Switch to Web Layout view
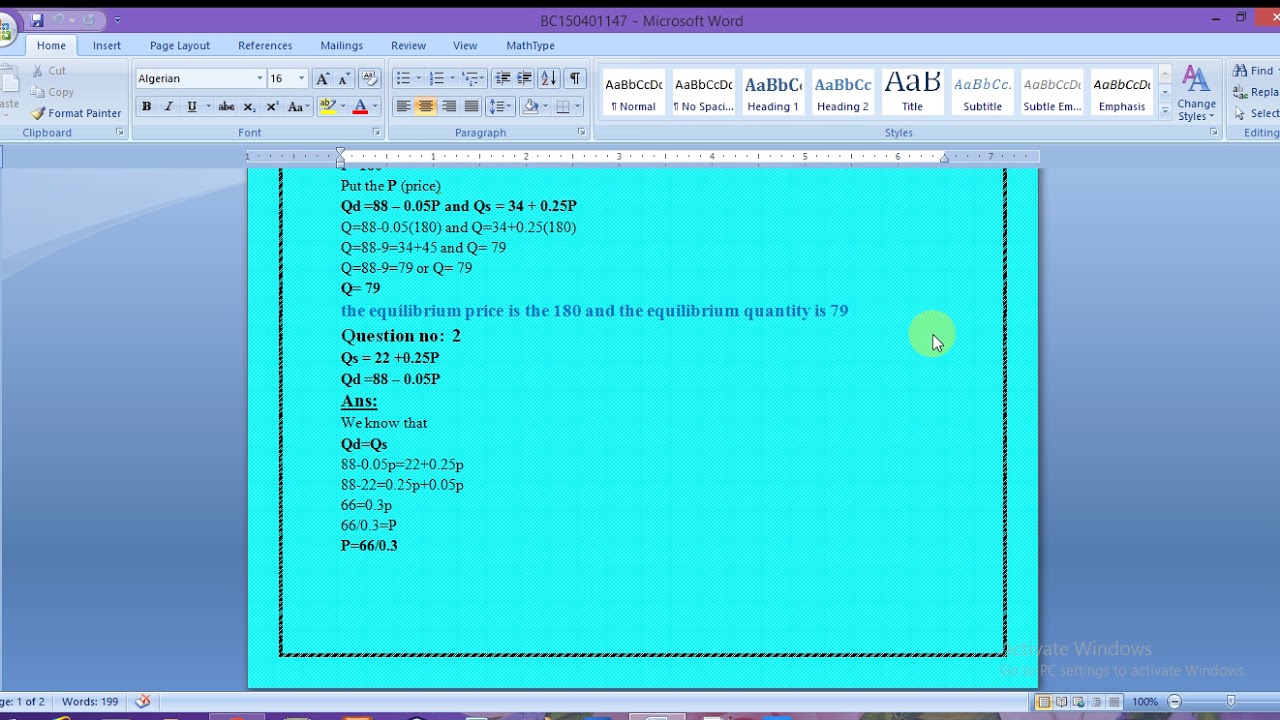1280x720 pixels. [1080, 702]
